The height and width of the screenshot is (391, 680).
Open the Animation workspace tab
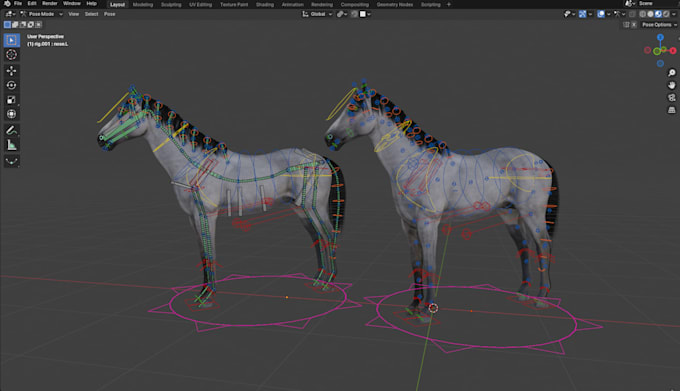pos(292,4)
